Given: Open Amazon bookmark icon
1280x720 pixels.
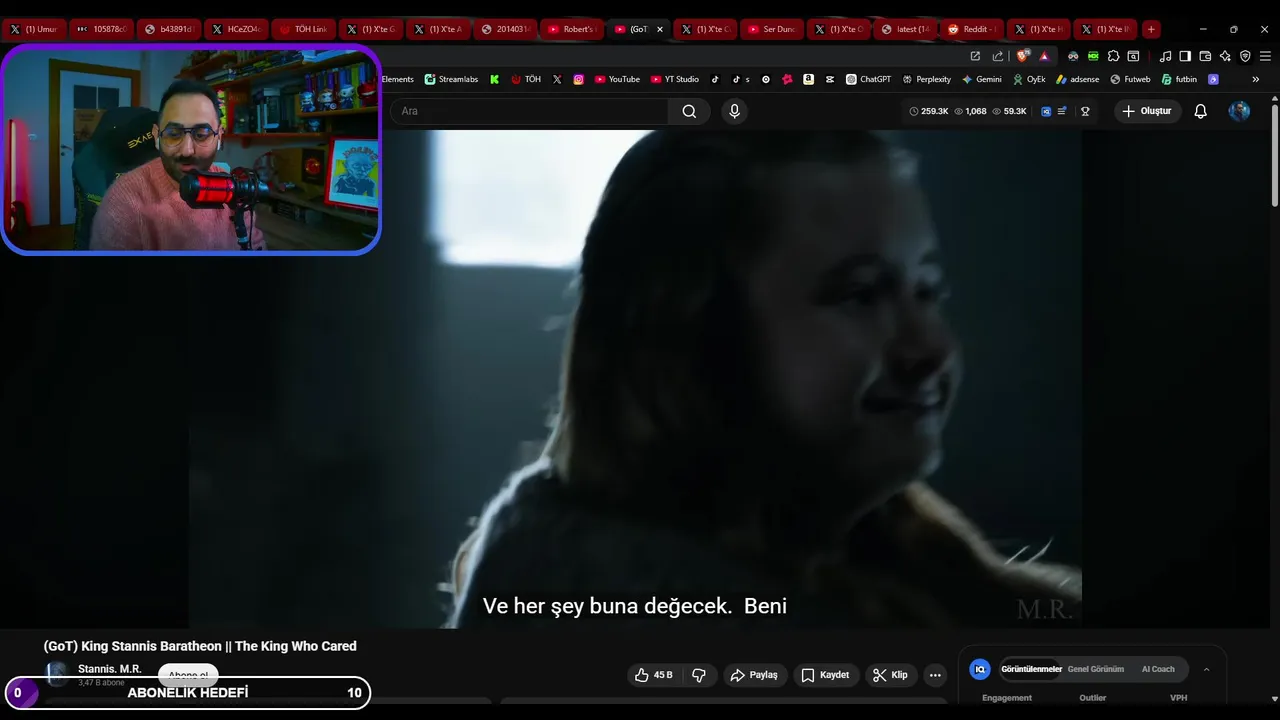Looking at the screenshot, I should pyautogui.click(x=808, y=79).
